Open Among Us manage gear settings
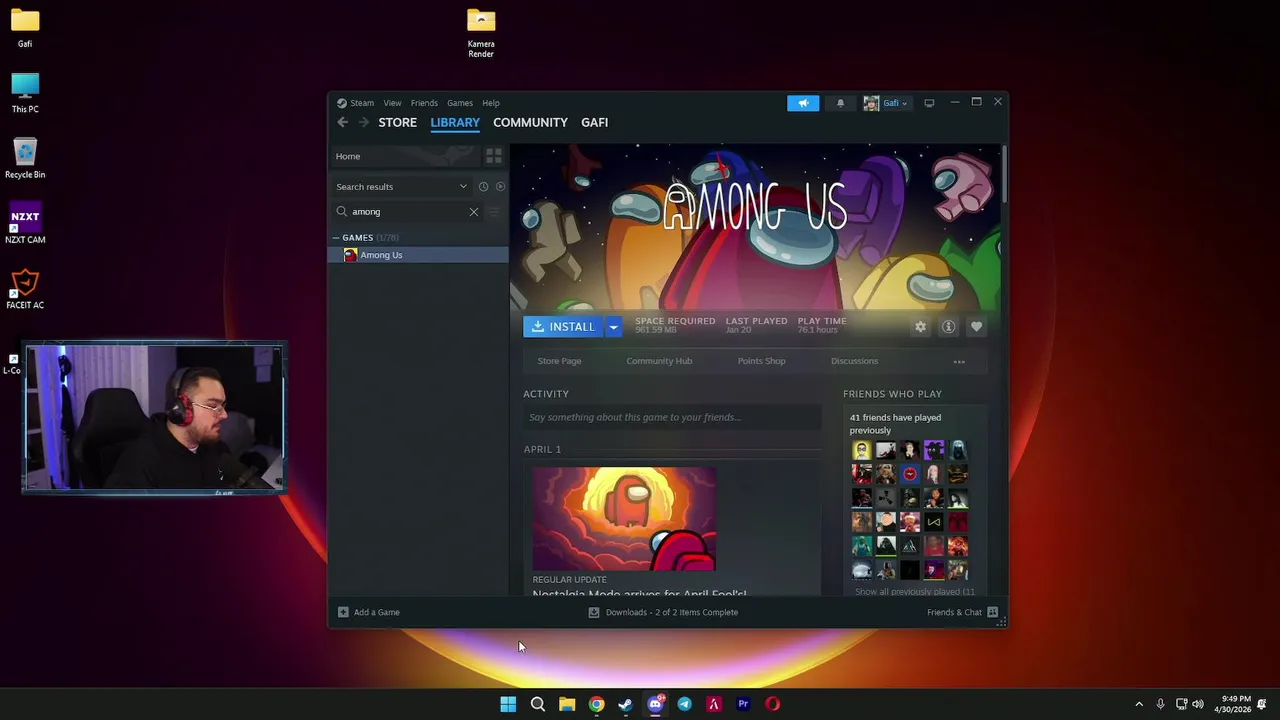This screenshot has width=1280, height=720. (x=920, y=327)
